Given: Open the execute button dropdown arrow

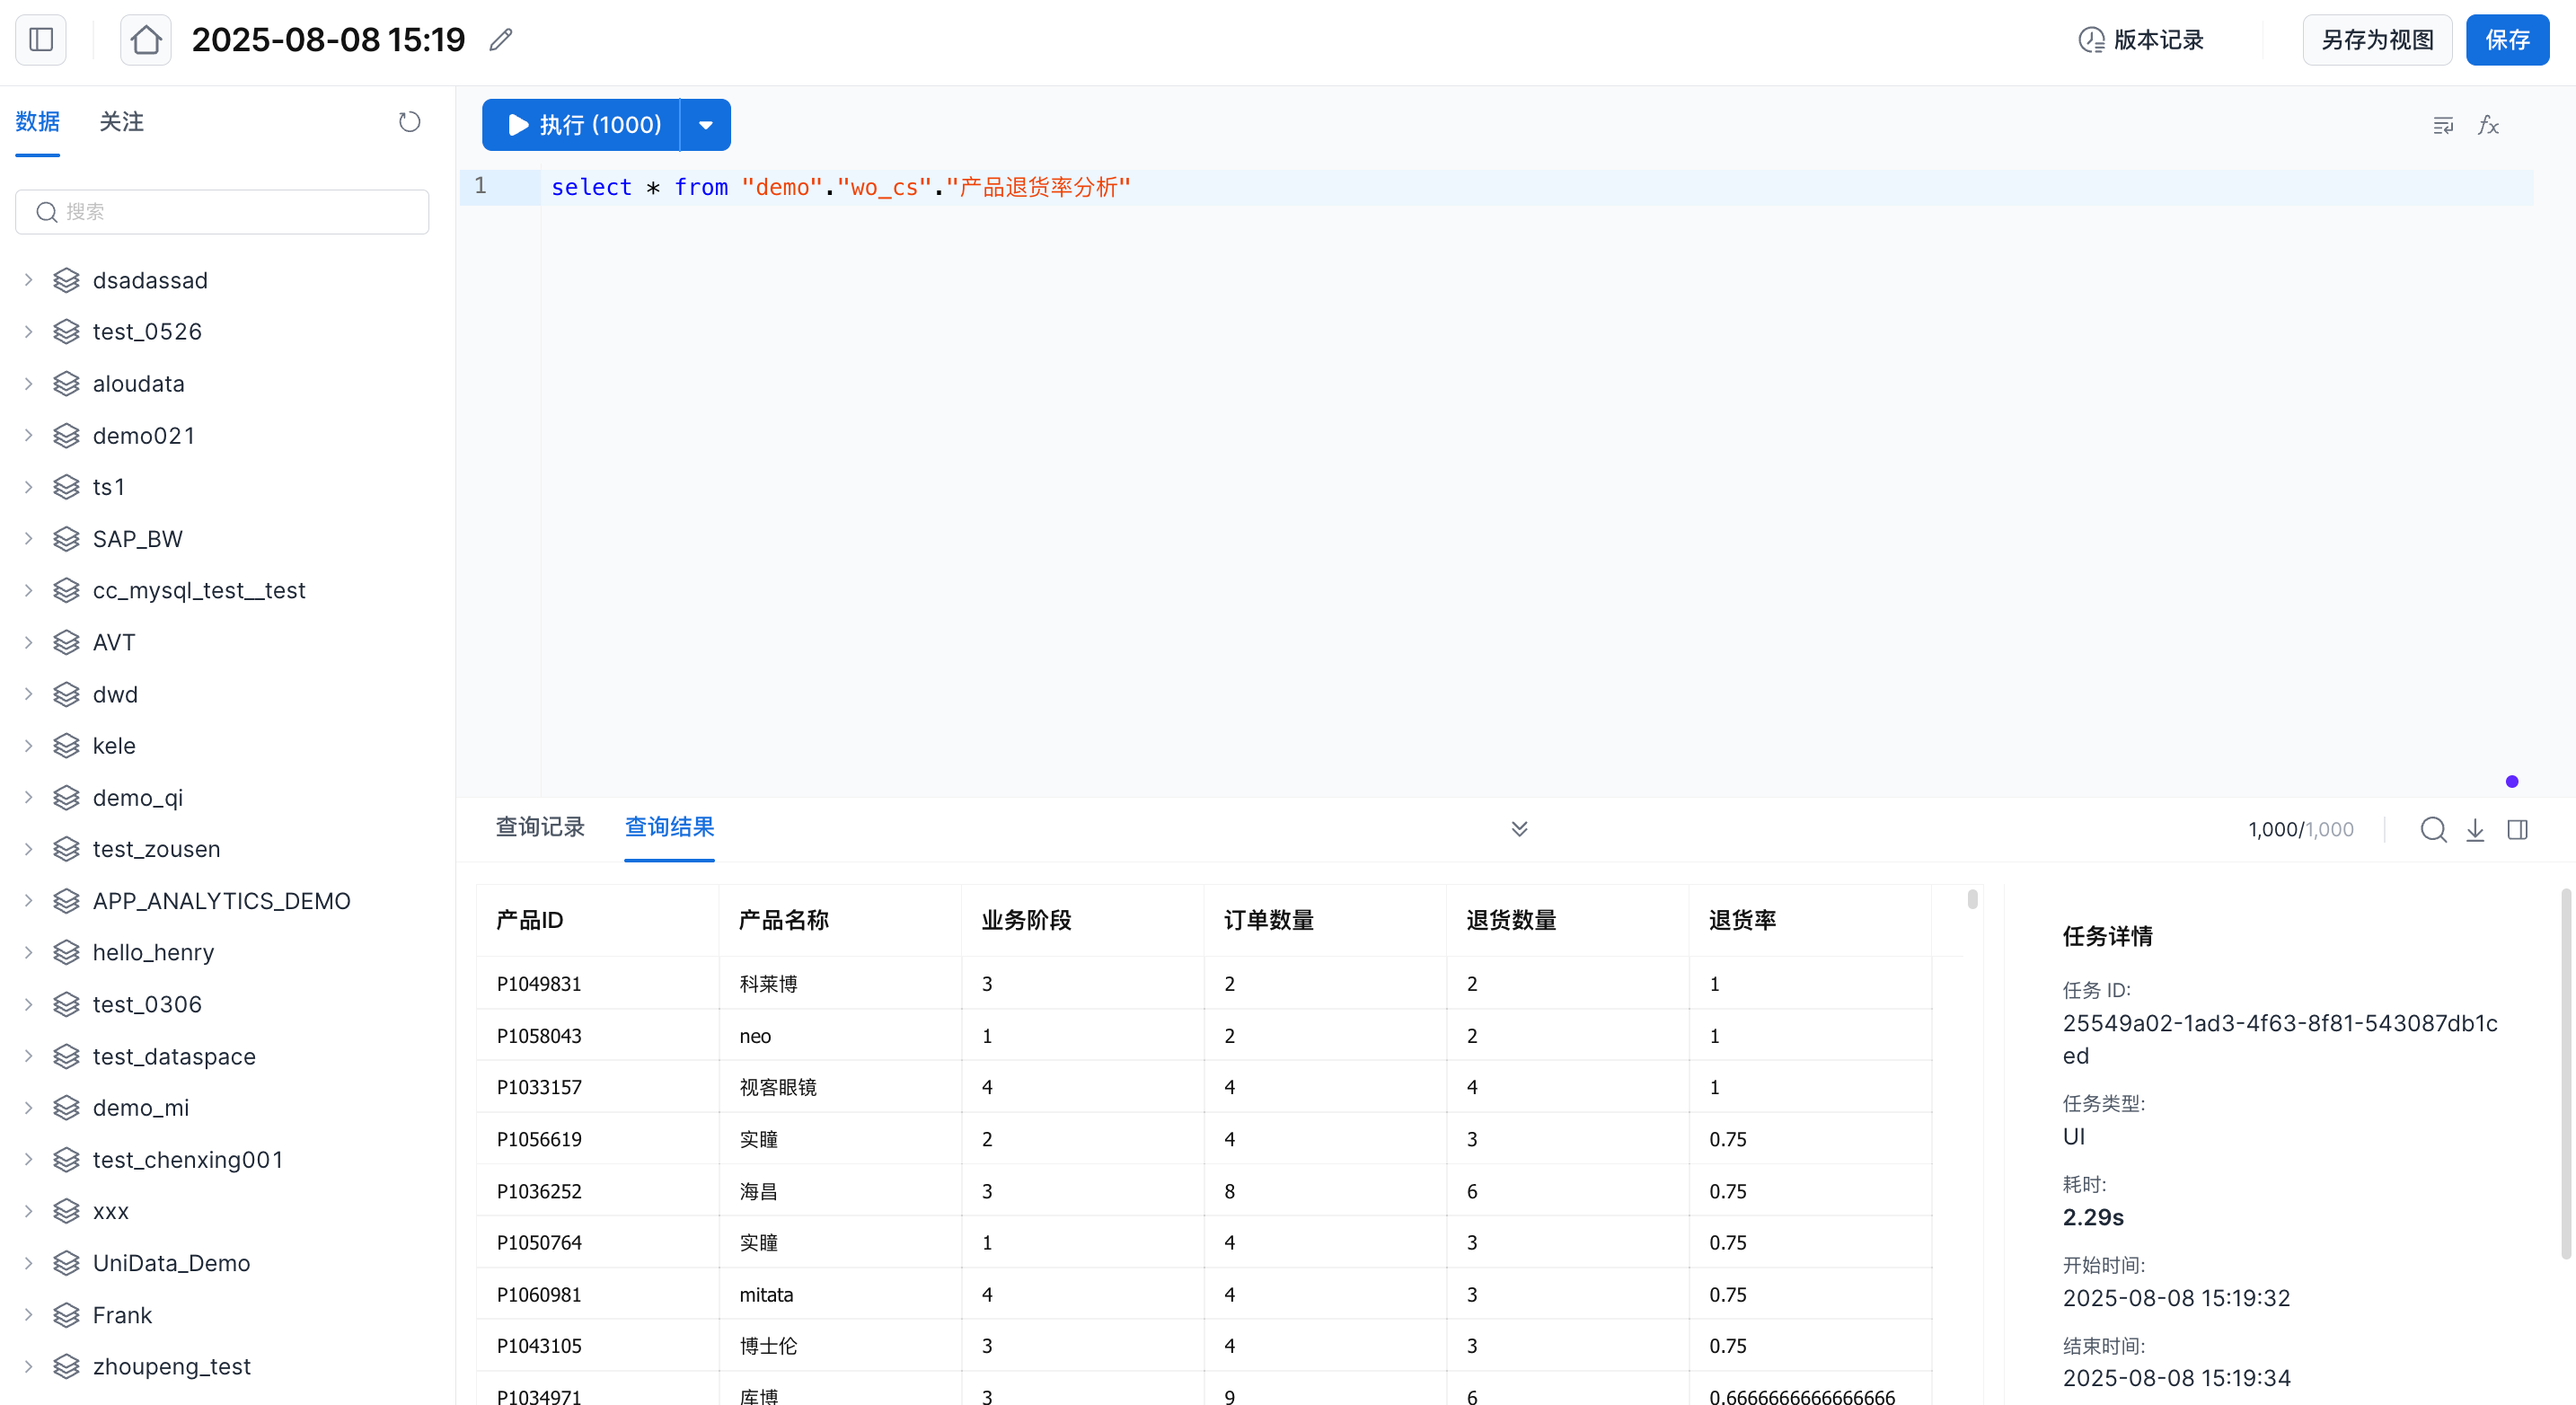Looking at the screenshot, I should 706,125.
